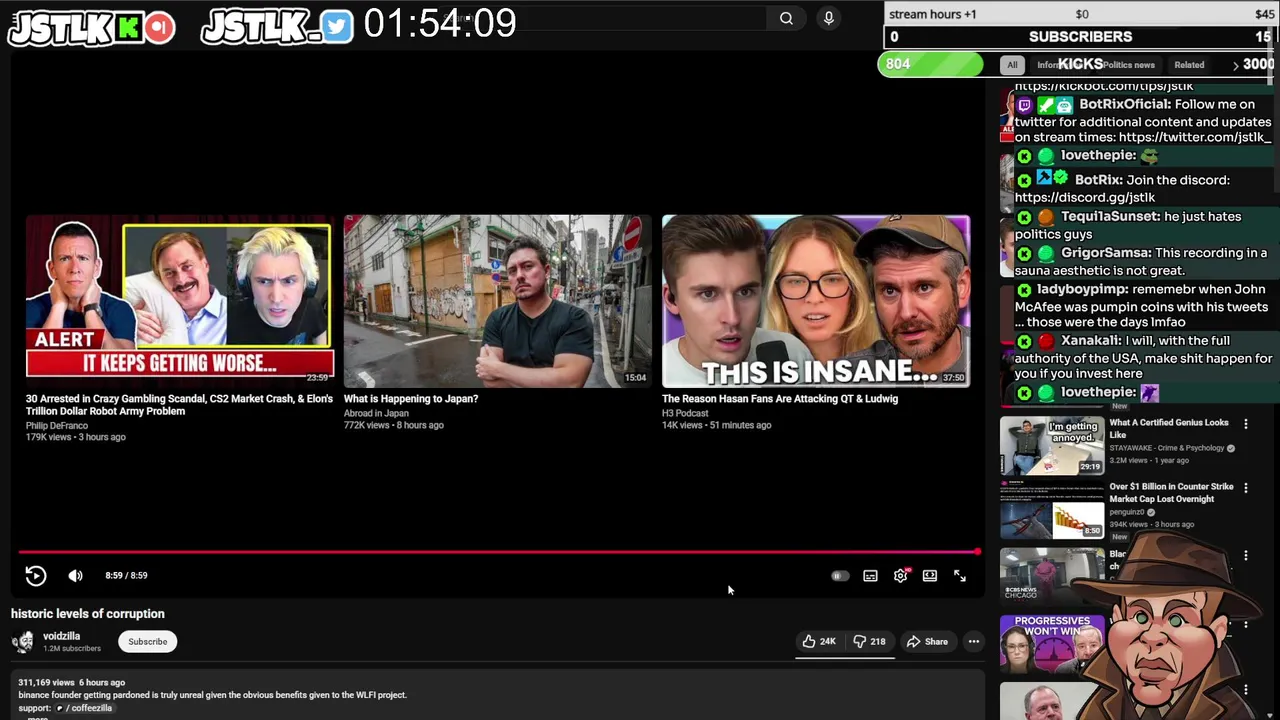Image resolution: width=1280 pixels, height=720 pixels.
Task: Click the green 804 kicks progress bar
Action: click(931, 64)
